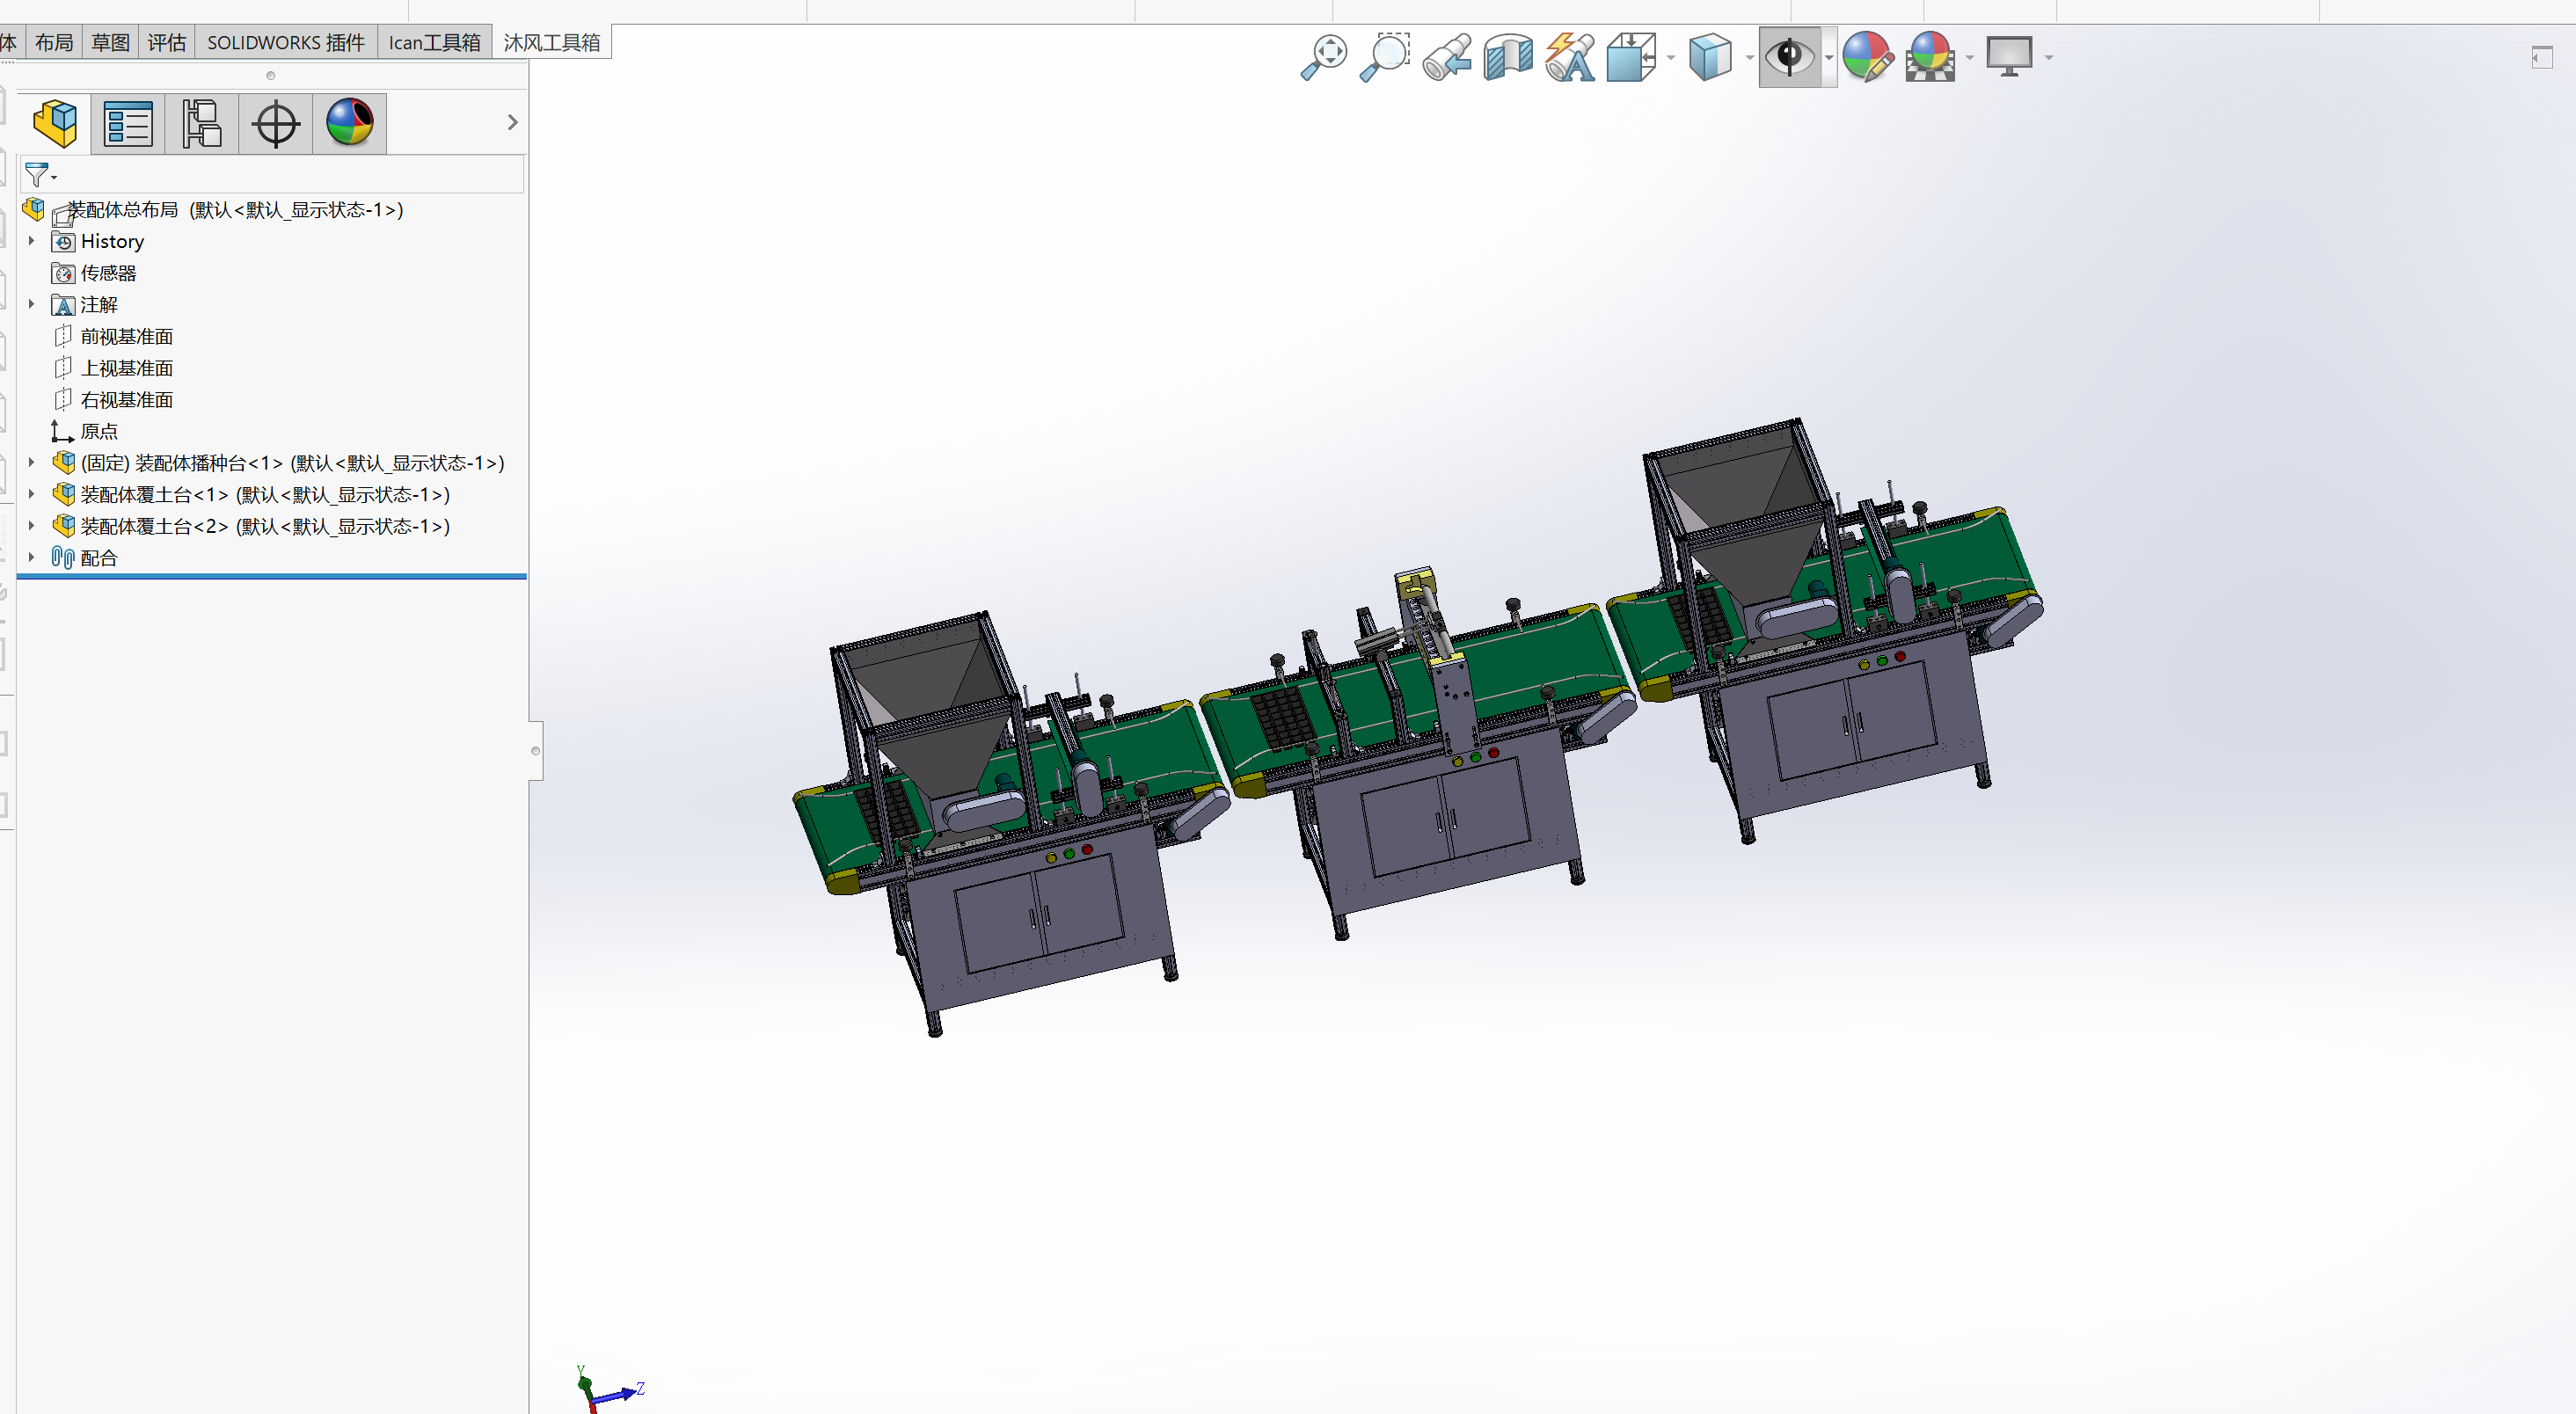Open the View Settings dropdown arrow
Screen dimensions: 2576x1414
[2049, 58]
